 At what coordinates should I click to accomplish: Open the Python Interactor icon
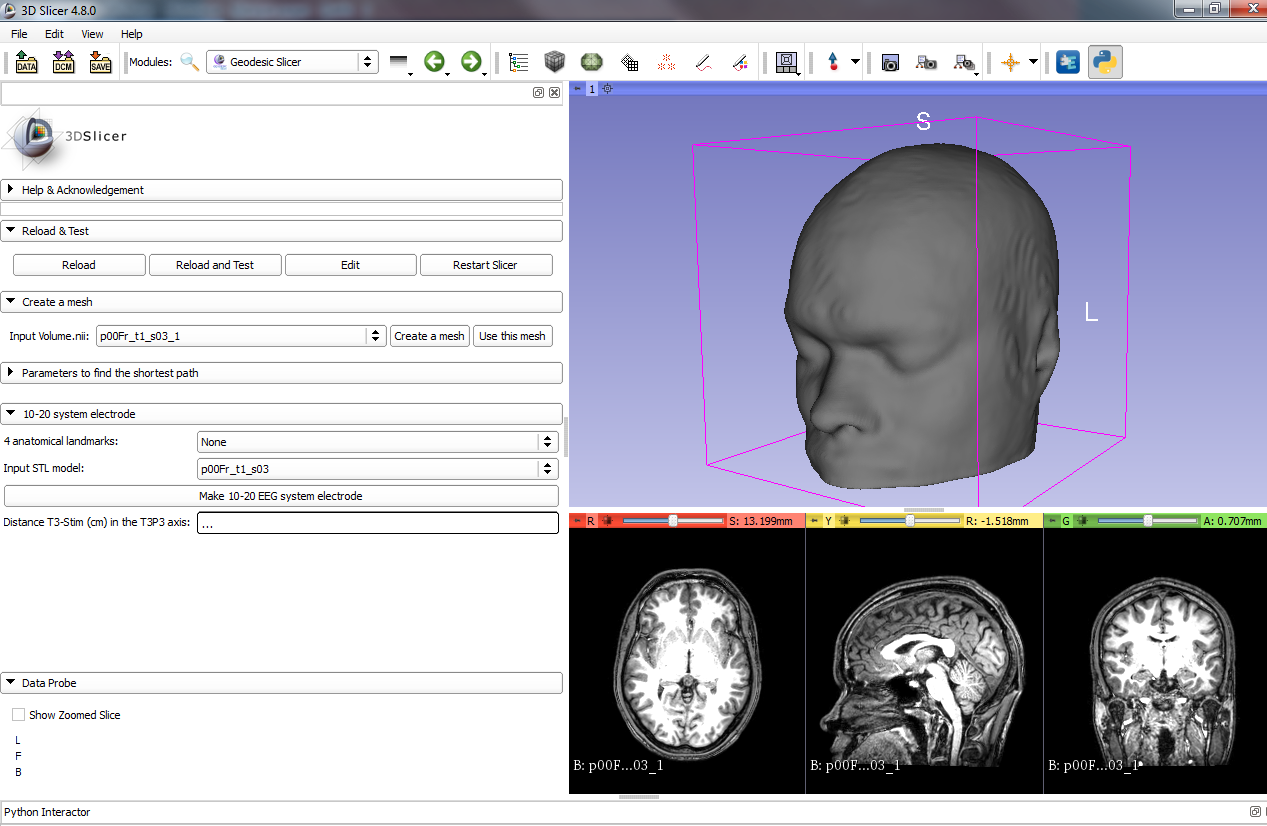[1105, 62]
